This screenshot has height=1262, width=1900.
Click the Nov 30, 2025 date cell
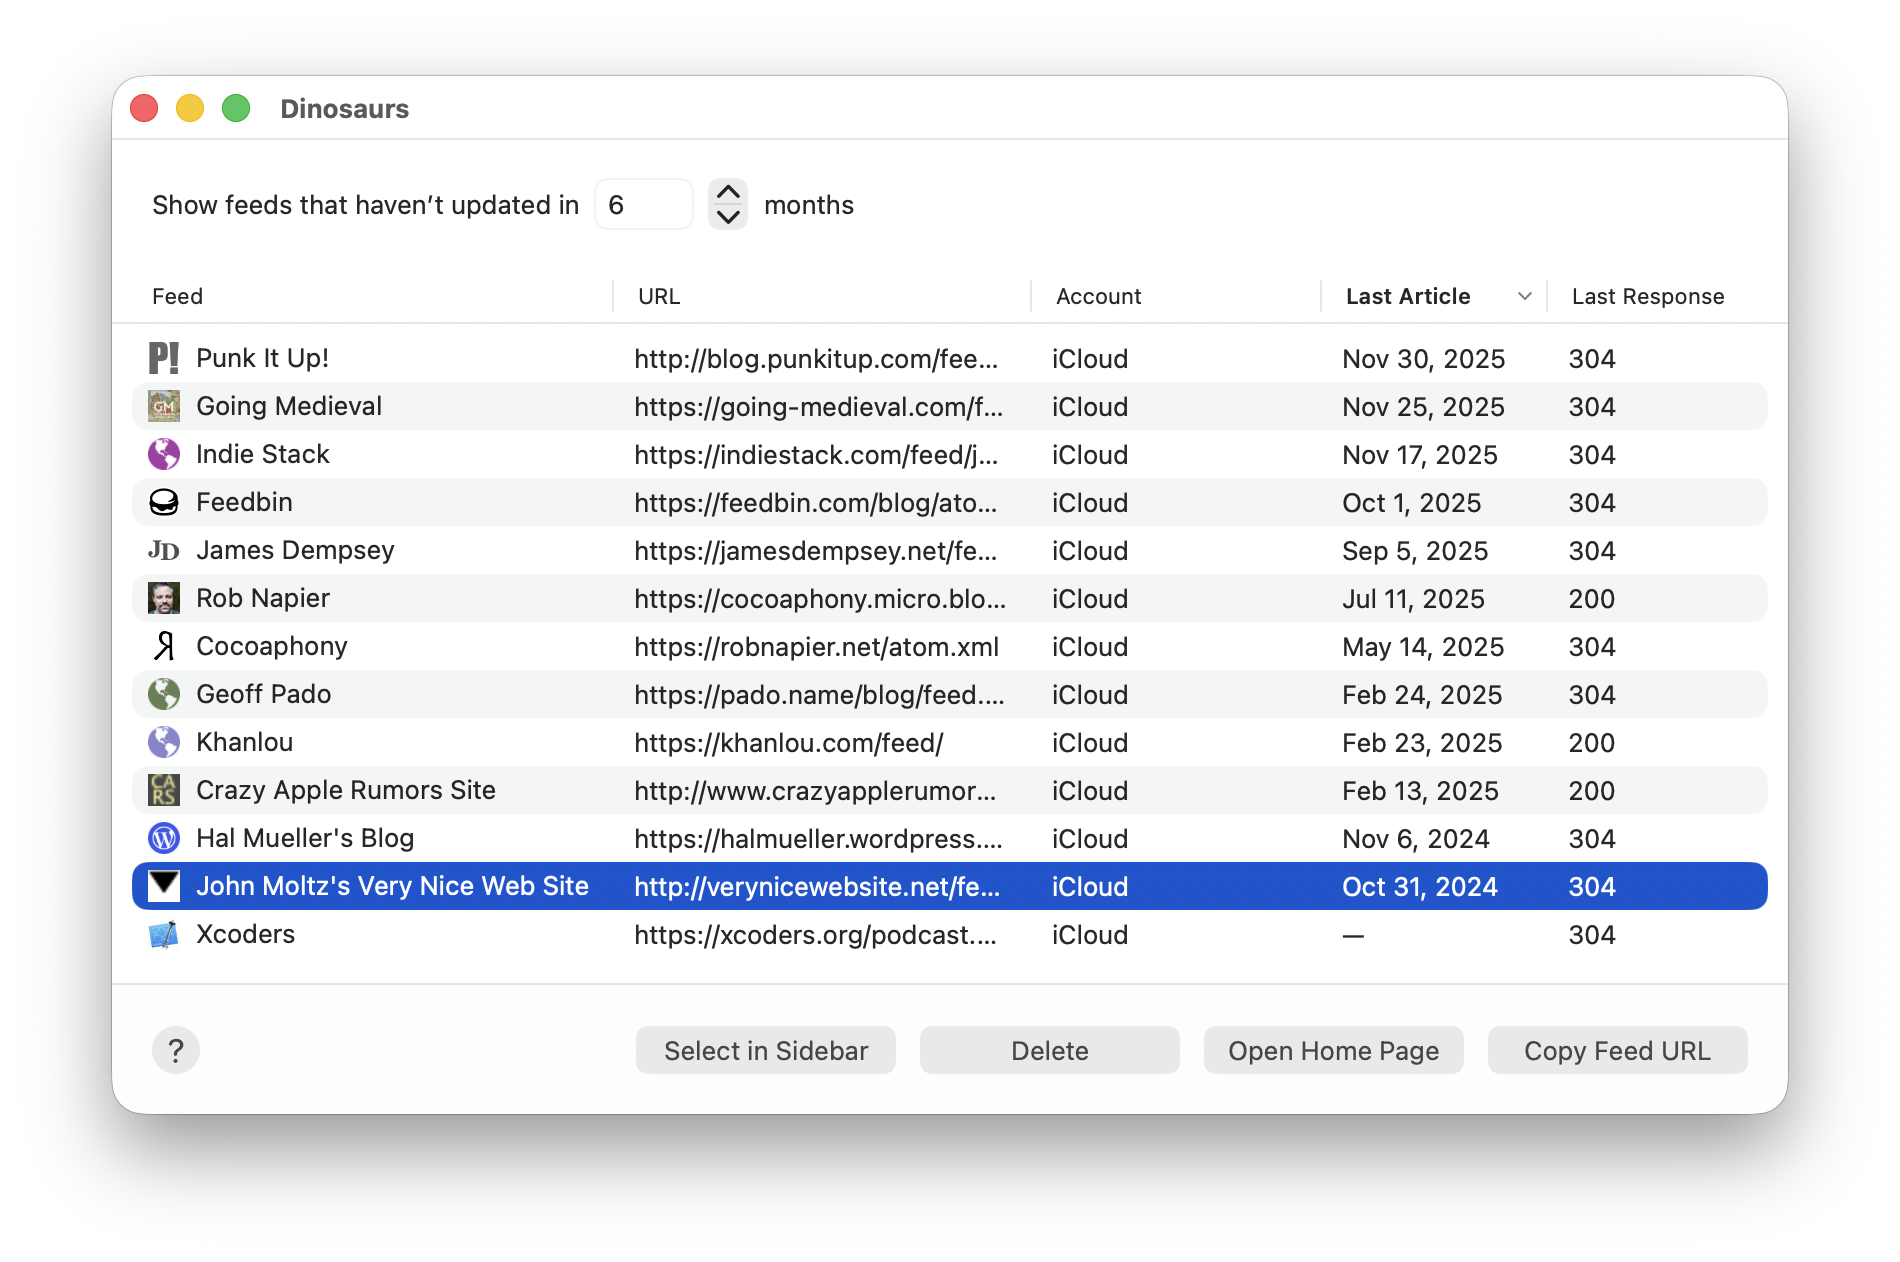1424,358
